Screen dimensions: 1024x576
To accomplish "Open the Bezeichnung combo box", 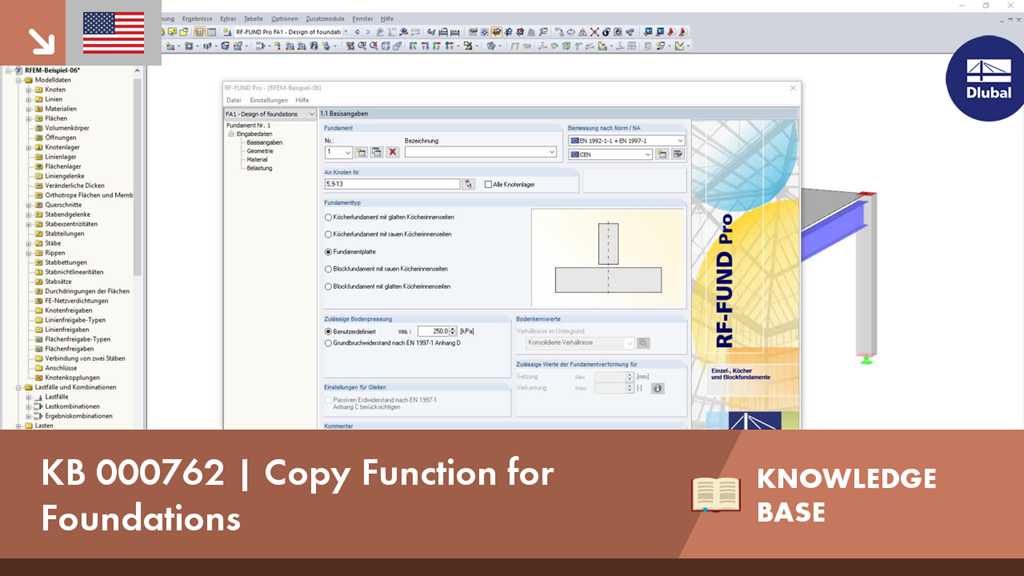I will 481,152.
